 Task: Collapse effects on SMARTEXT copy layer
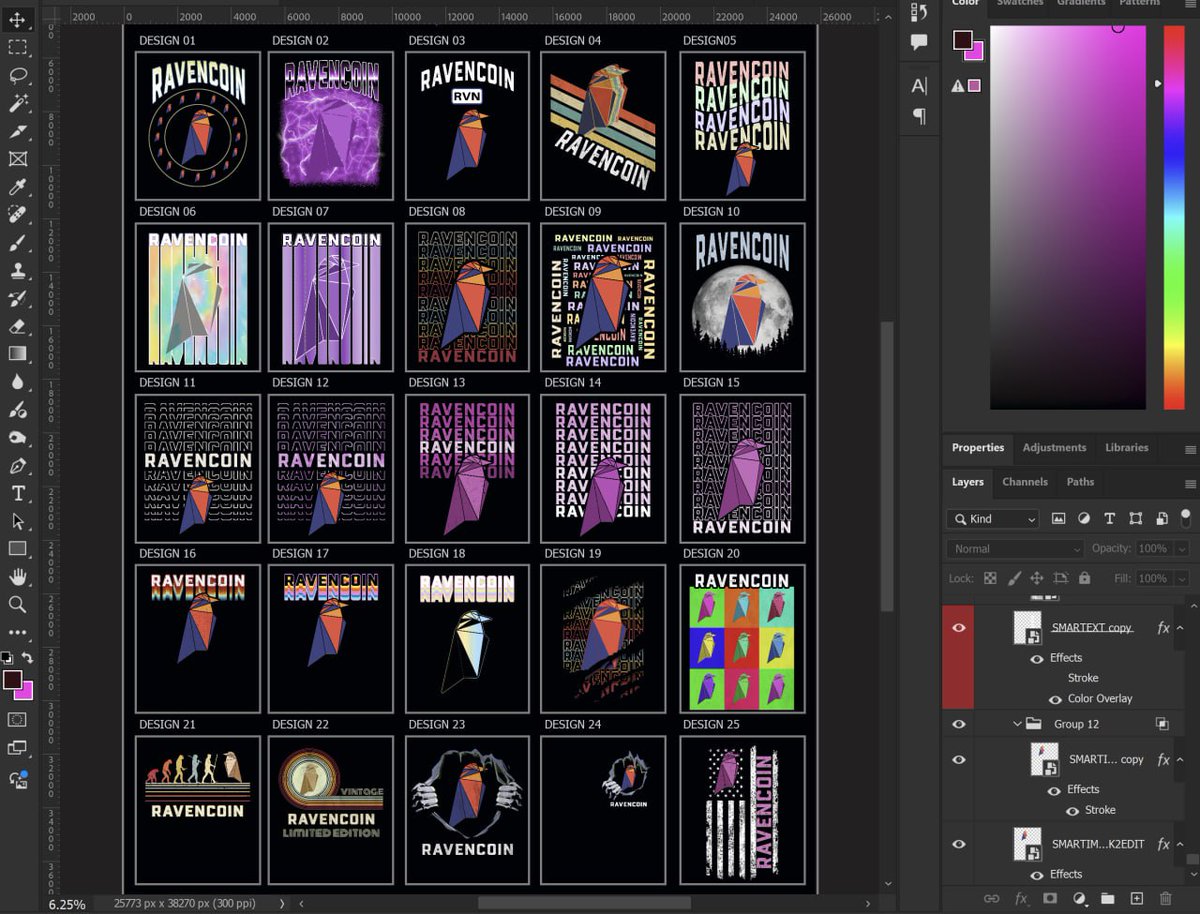pyautogui.click(x=1181, y=628)
